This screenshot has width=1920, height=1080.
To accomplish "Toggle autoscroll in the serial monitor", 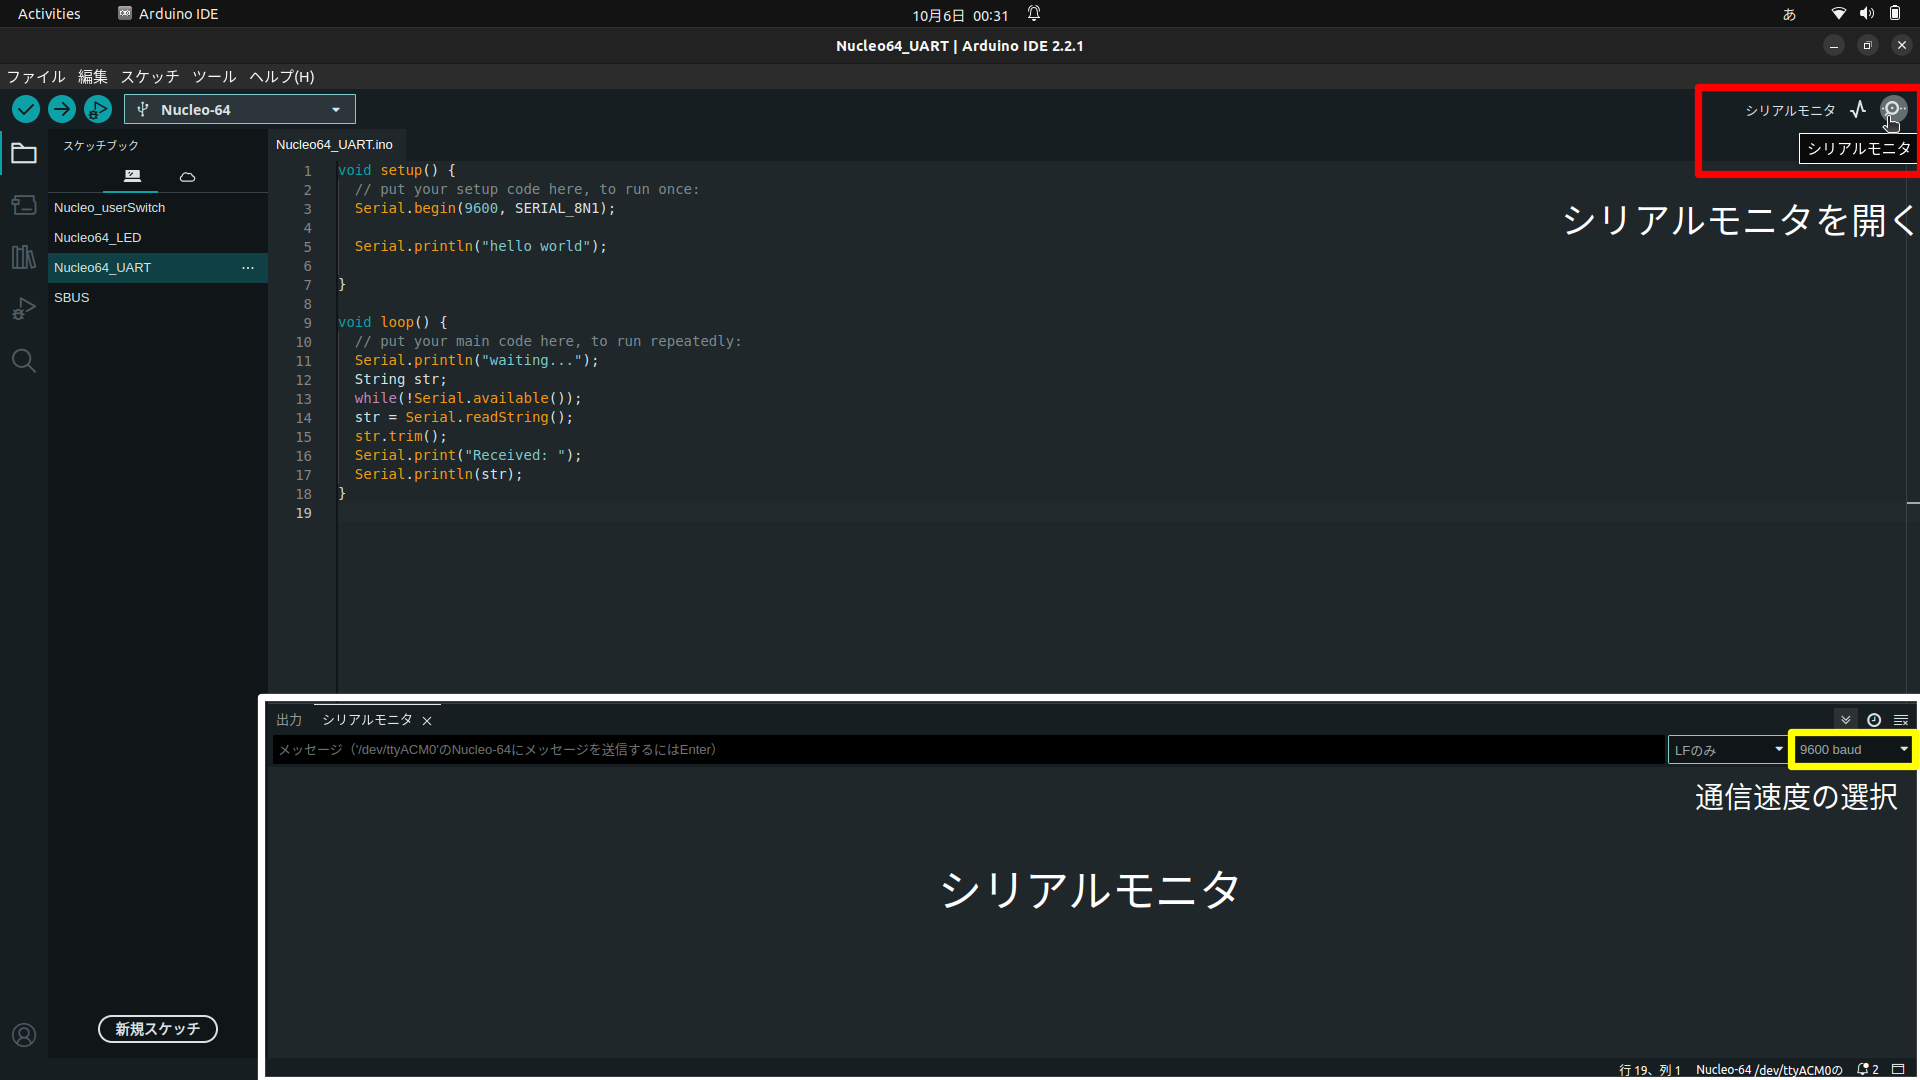I will tap(1846, 720).
